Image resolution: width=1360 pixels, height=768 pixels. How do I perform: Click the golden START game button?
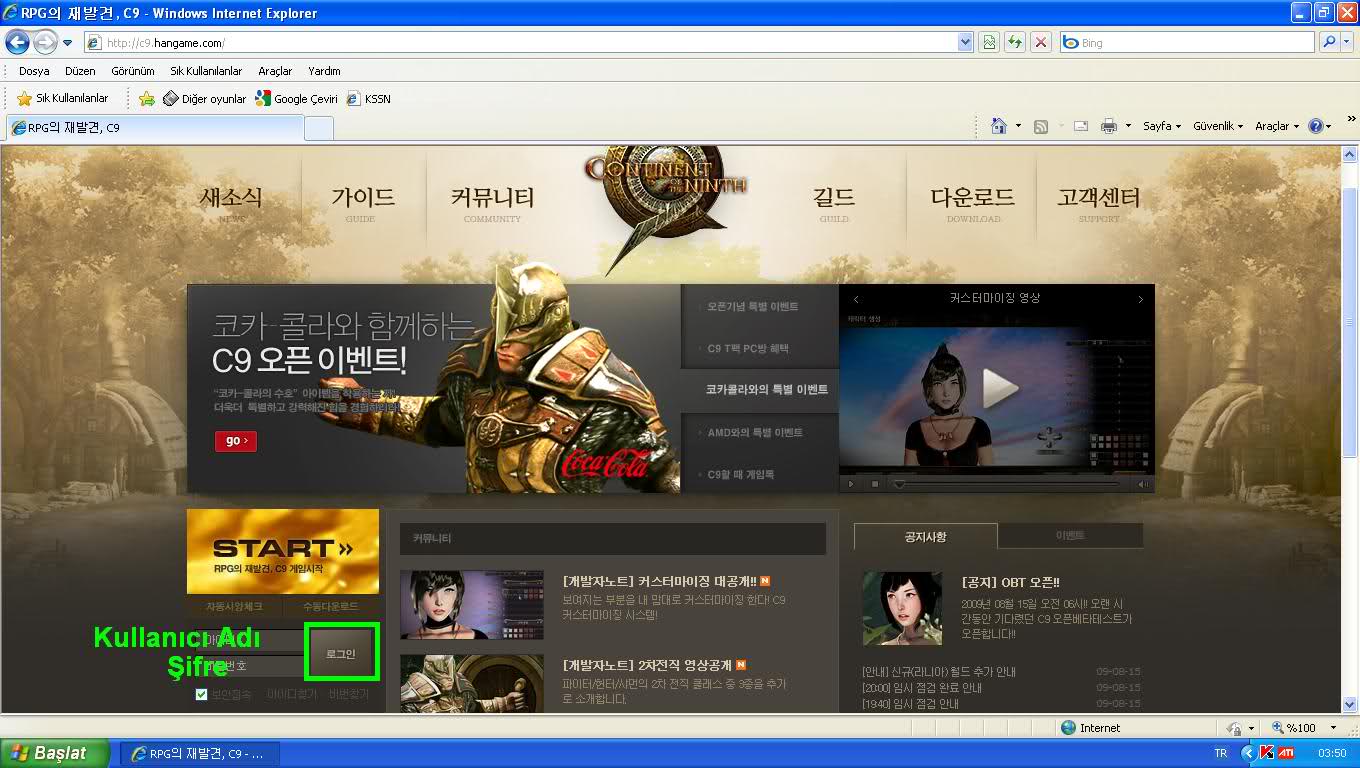pyautogui.click(x=283, y=552)
